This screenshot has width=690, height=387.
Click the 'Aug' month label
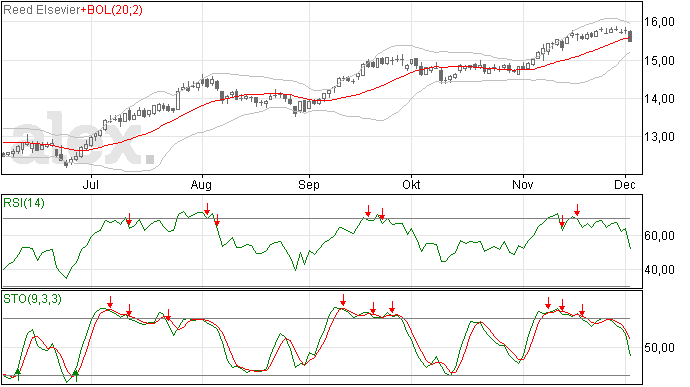pyautogui.click(x=201, y=185)
